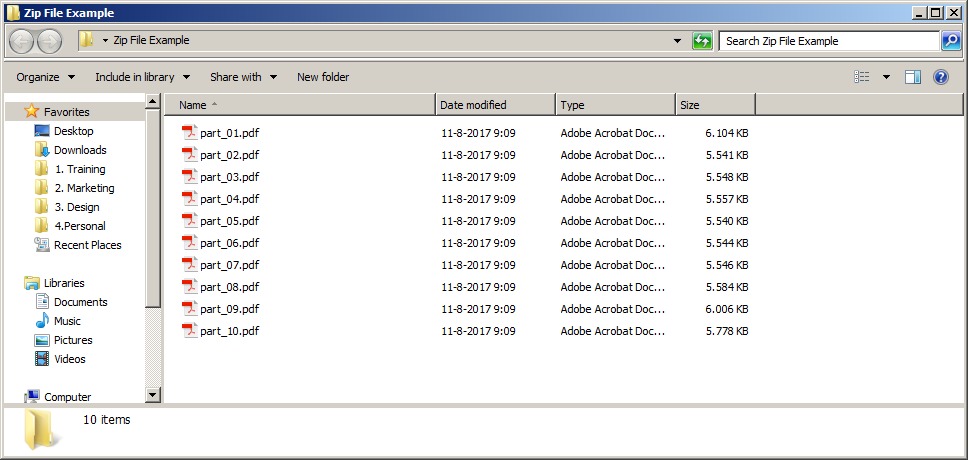Click the green Refresh button

pyautogui.click(x=702, y=41)
